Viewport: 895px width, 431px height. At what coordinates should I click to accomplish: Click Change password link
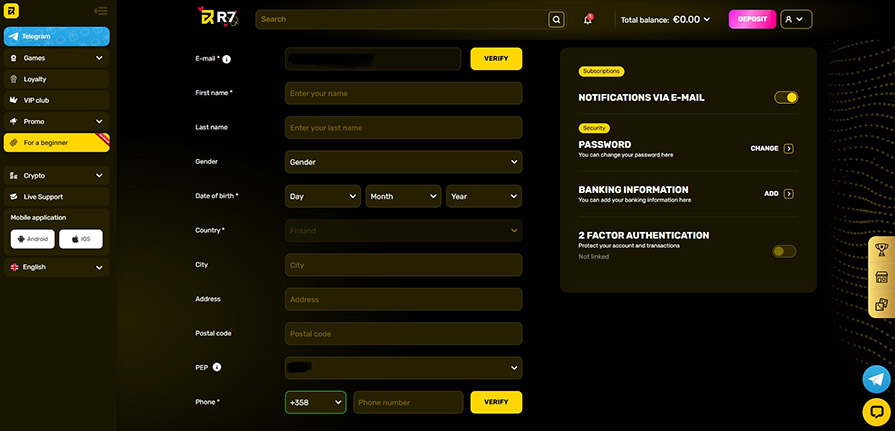(x=771, y=148)
